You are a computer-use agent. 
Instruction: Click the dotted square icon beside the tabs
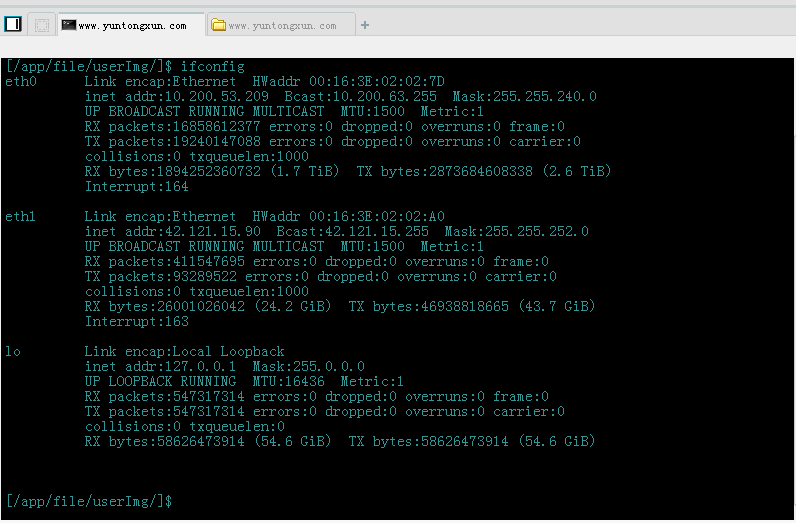point(42,25)
